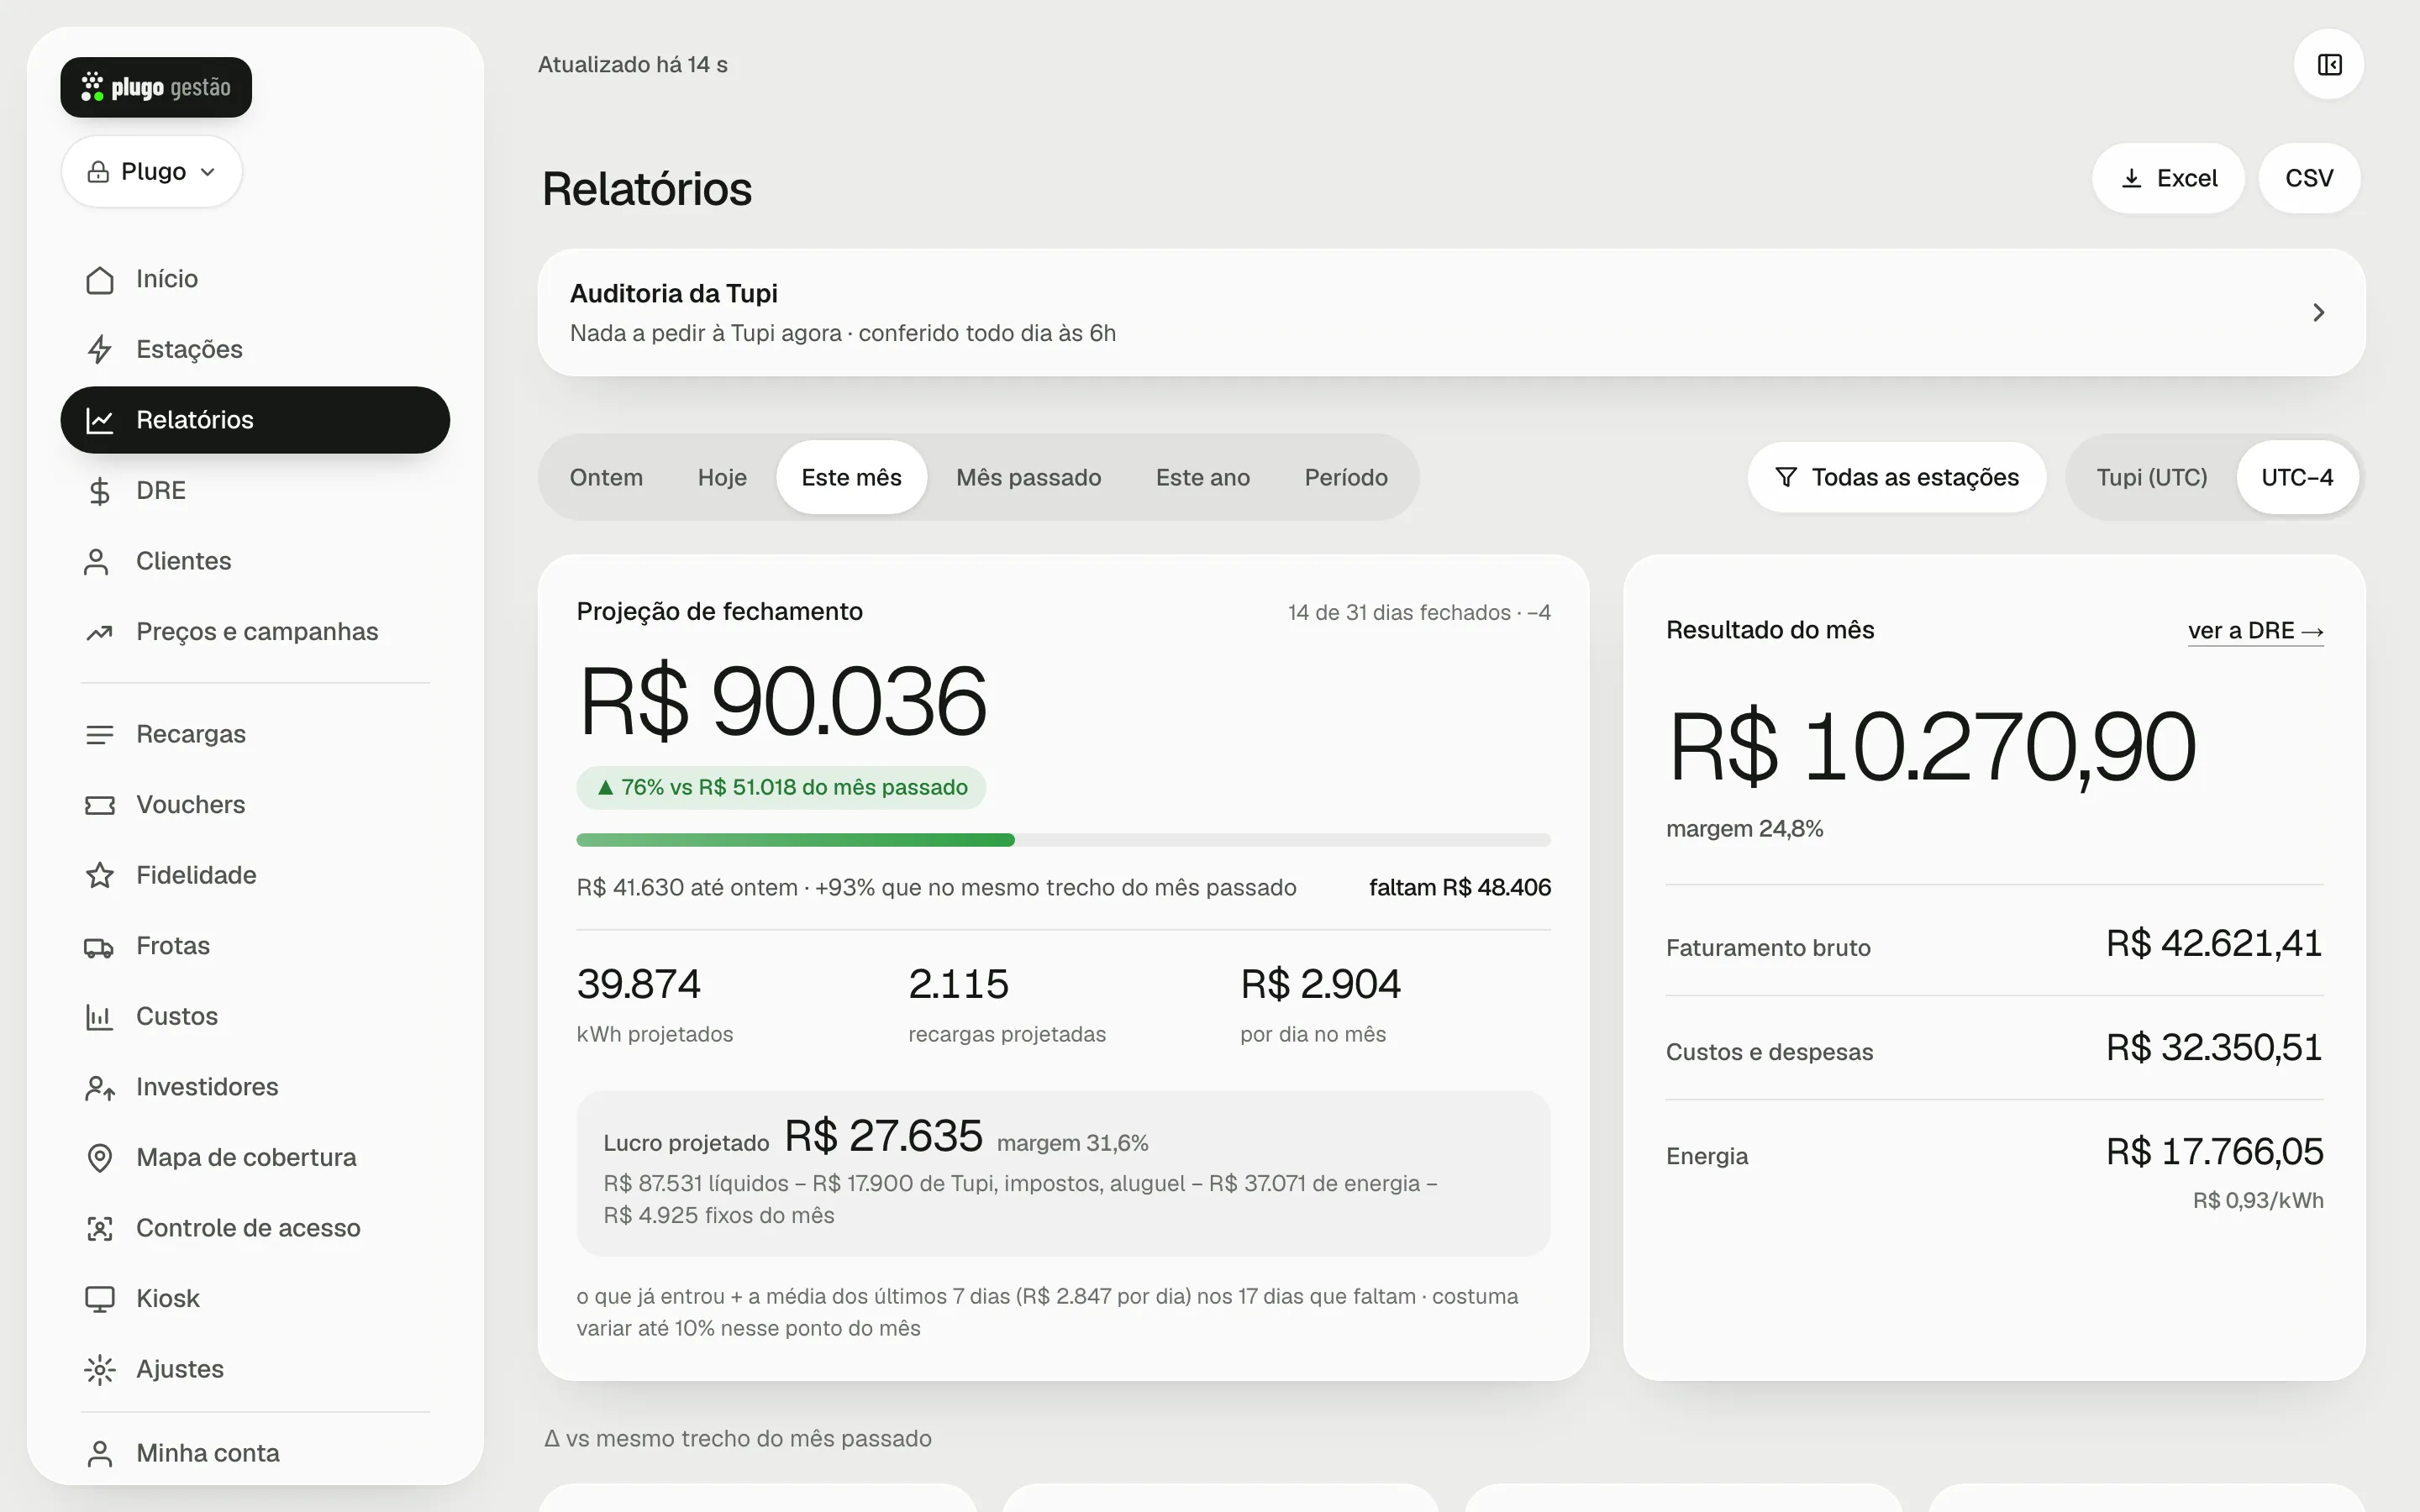Click the 76% vs mês passado badge
The width and height of the screenshot is (2420, 1512).
tap(781, 788)
